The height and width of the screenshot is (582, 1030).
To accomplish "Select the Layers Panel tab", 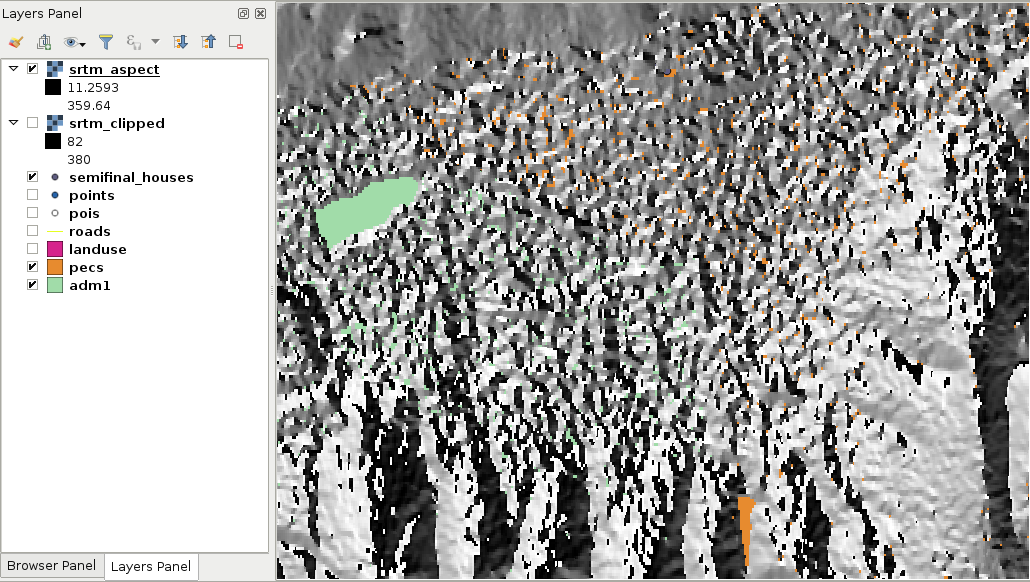I will (151, 566).
